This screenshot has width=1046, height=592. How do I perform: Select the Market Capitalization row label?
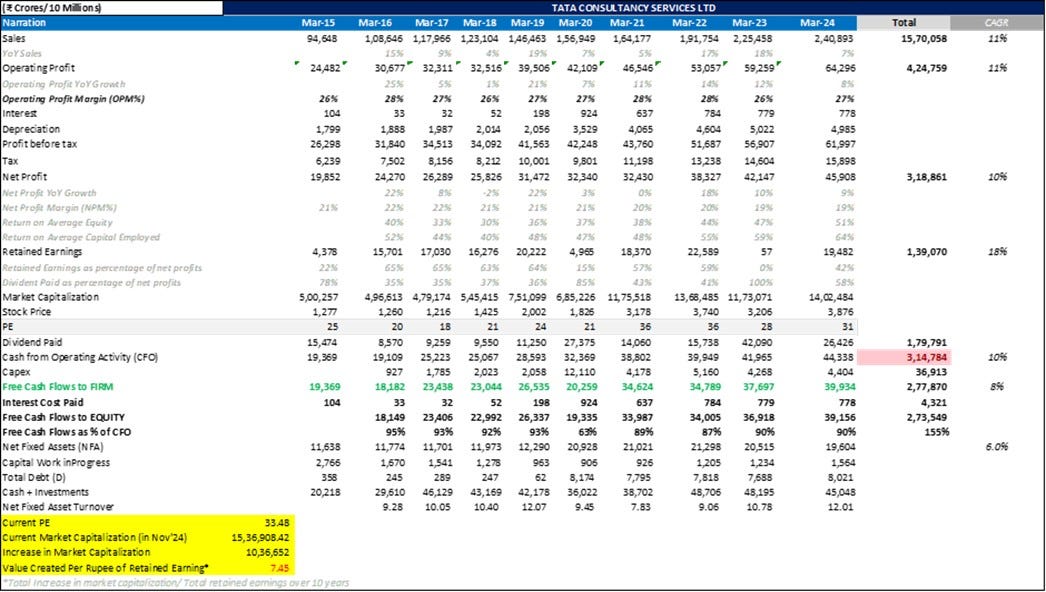point(50,297)
